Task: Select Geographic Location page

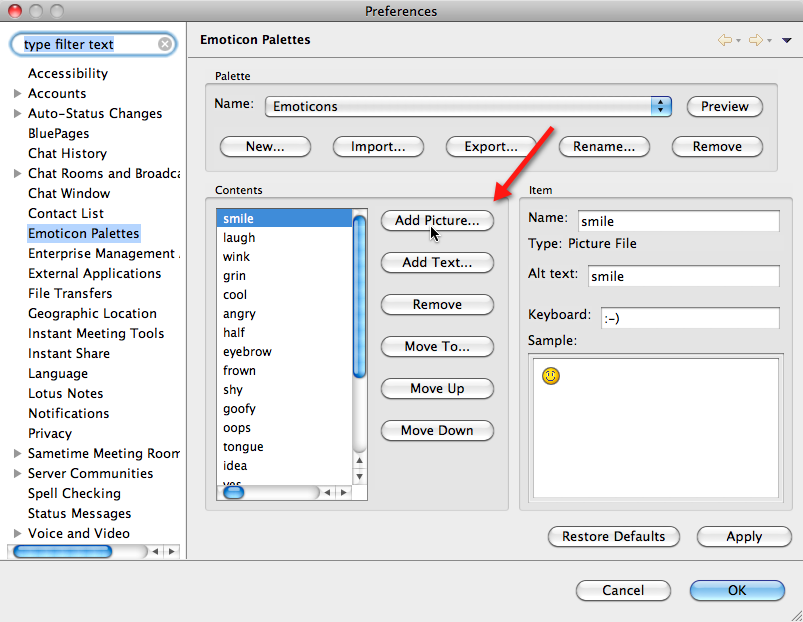Action: (x=93, y=313)
